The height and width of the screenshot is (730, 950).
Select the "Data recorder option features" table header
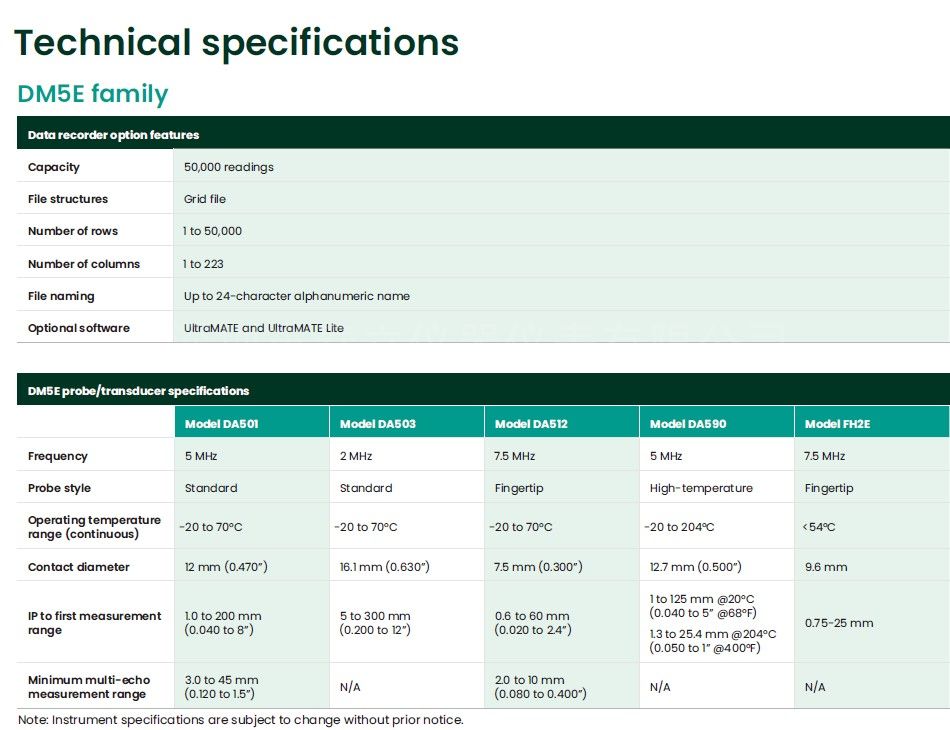113,135
